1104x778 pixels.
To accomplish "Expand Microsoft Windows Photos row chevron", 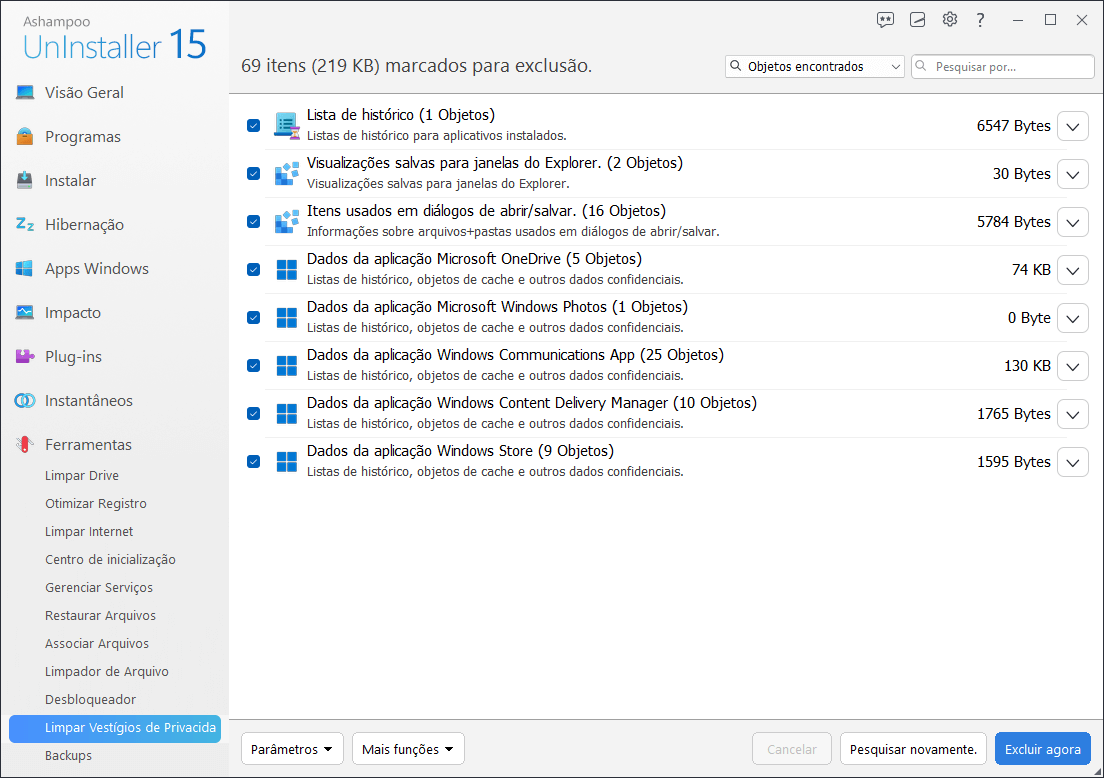I will pyautogui.click(x=1072, y=318).
